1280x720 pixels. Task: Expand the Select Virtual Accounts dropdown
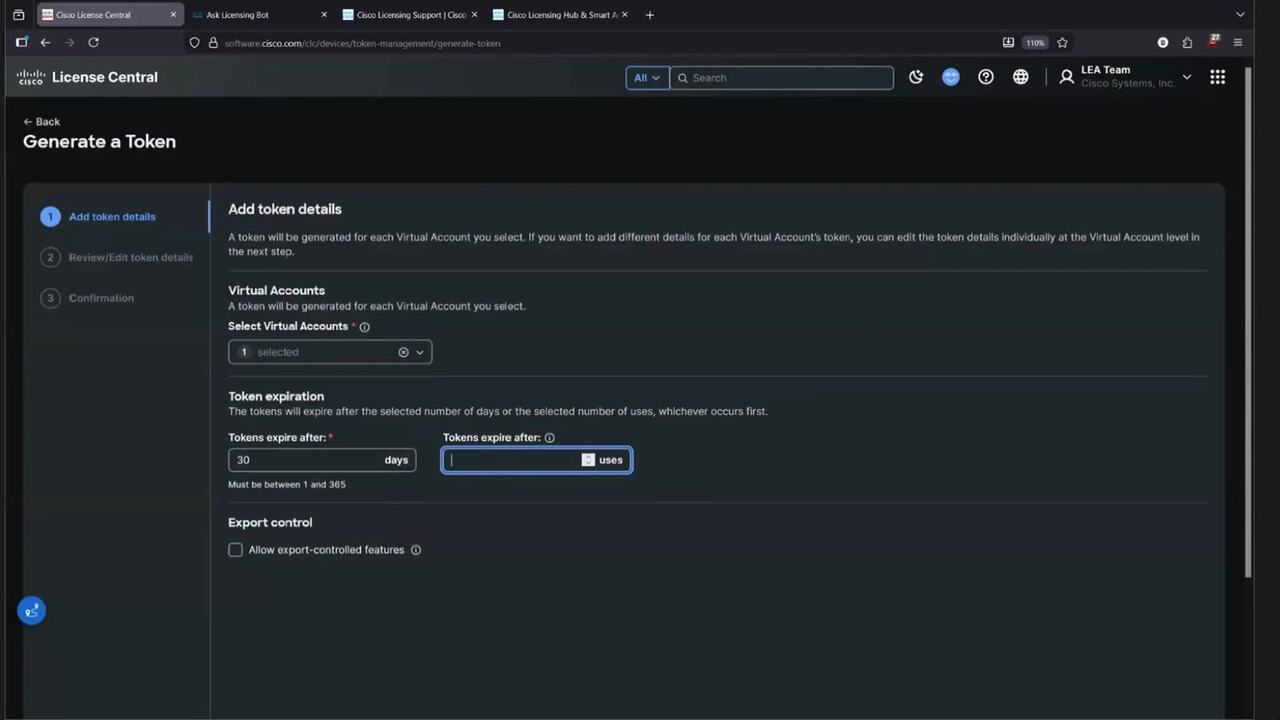coord(420,352)
